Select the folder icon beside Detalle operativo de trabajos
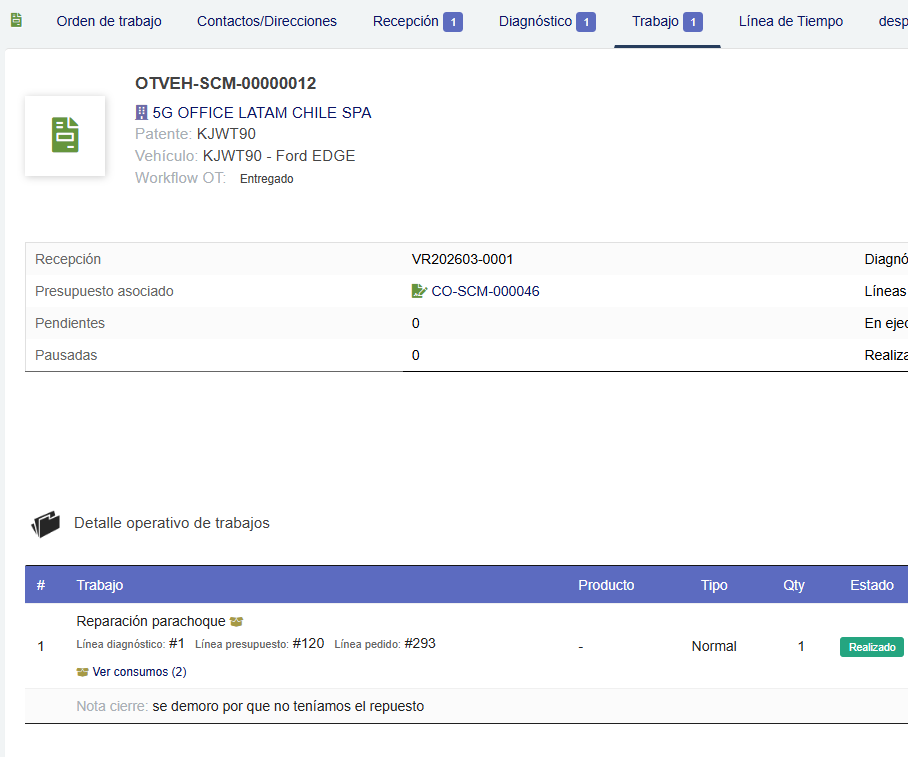 pos(46,521)
